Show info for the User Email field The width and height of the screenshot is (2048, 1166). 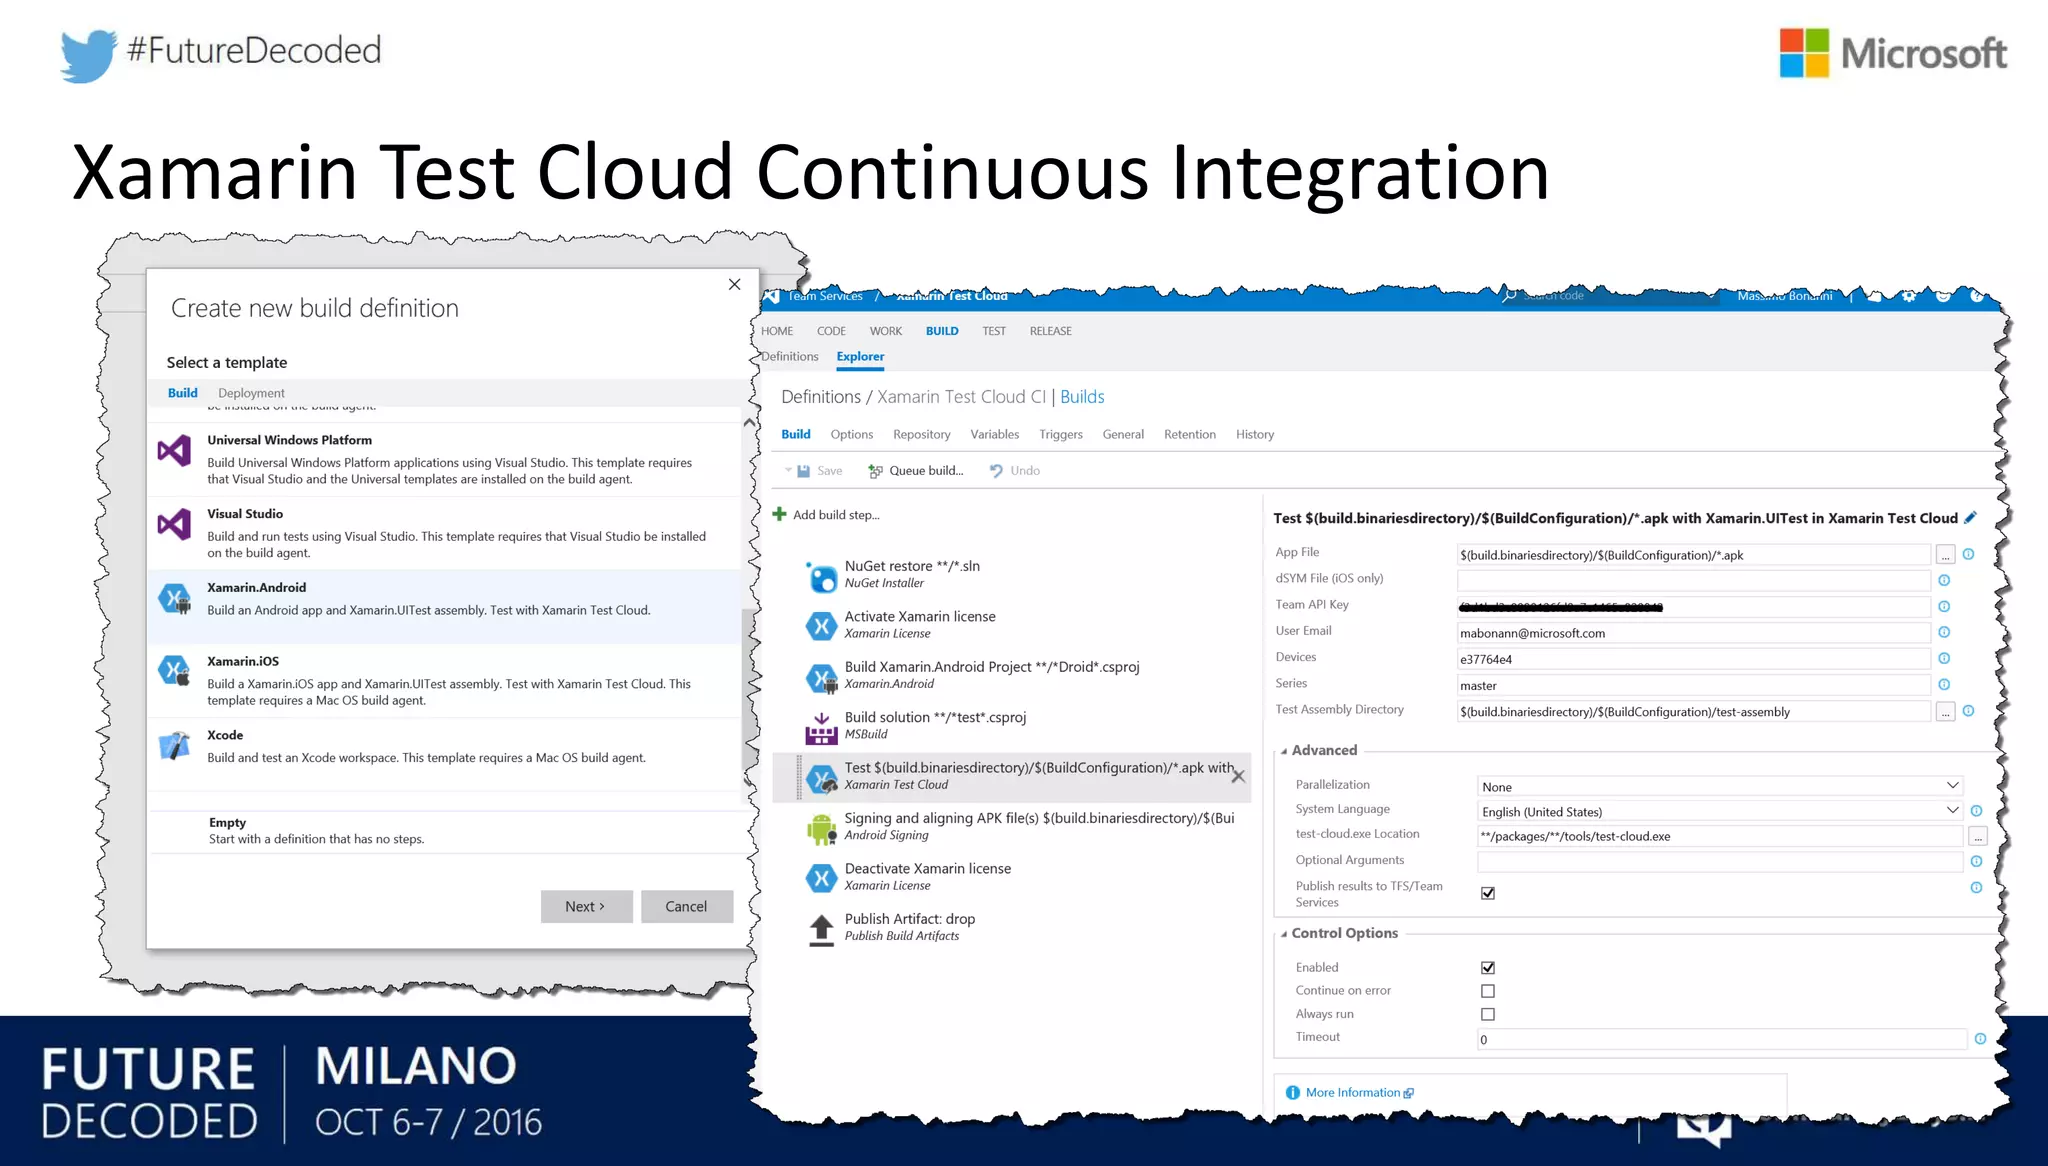click(1944, 632)
